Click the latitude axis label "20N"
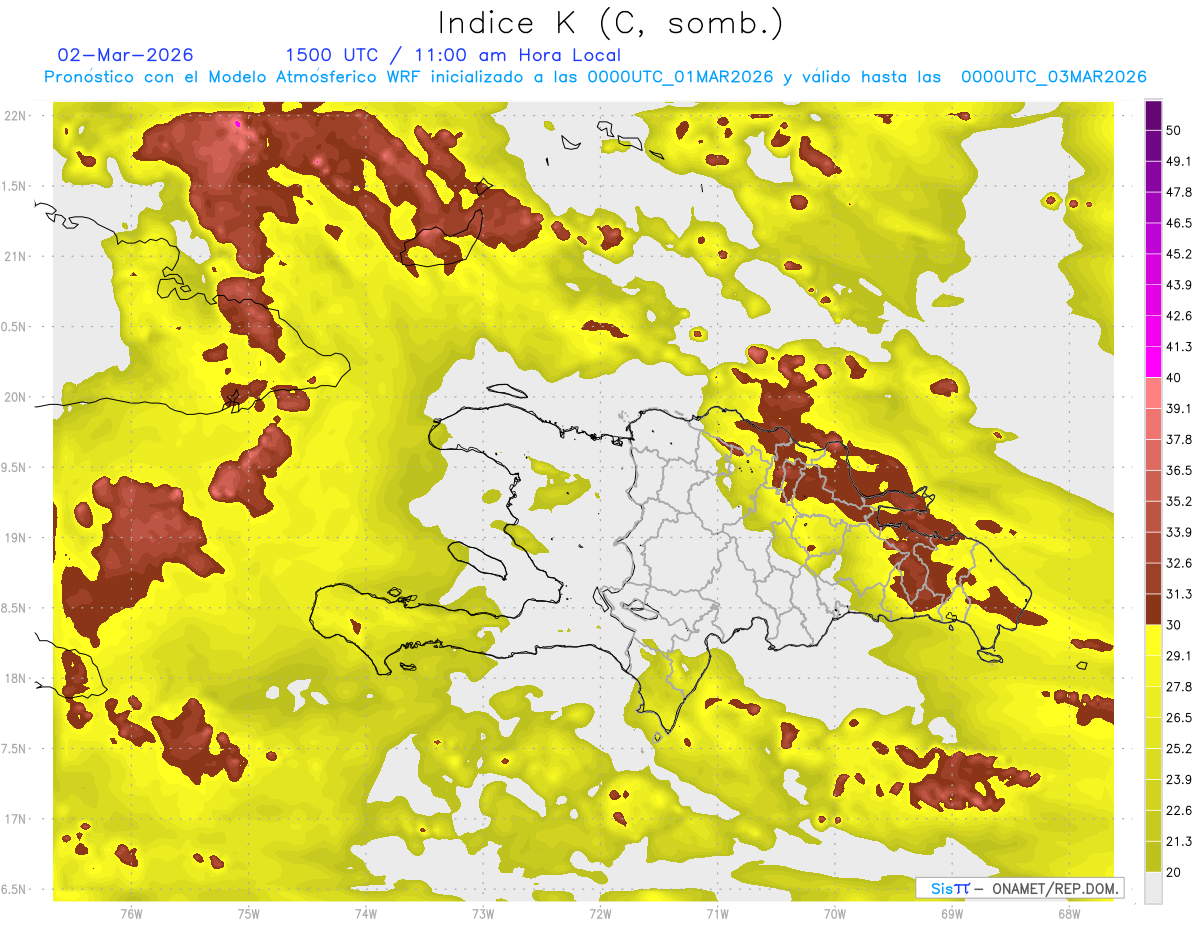The height and width of the screenshot is (927, 1200). click(15, 397)
